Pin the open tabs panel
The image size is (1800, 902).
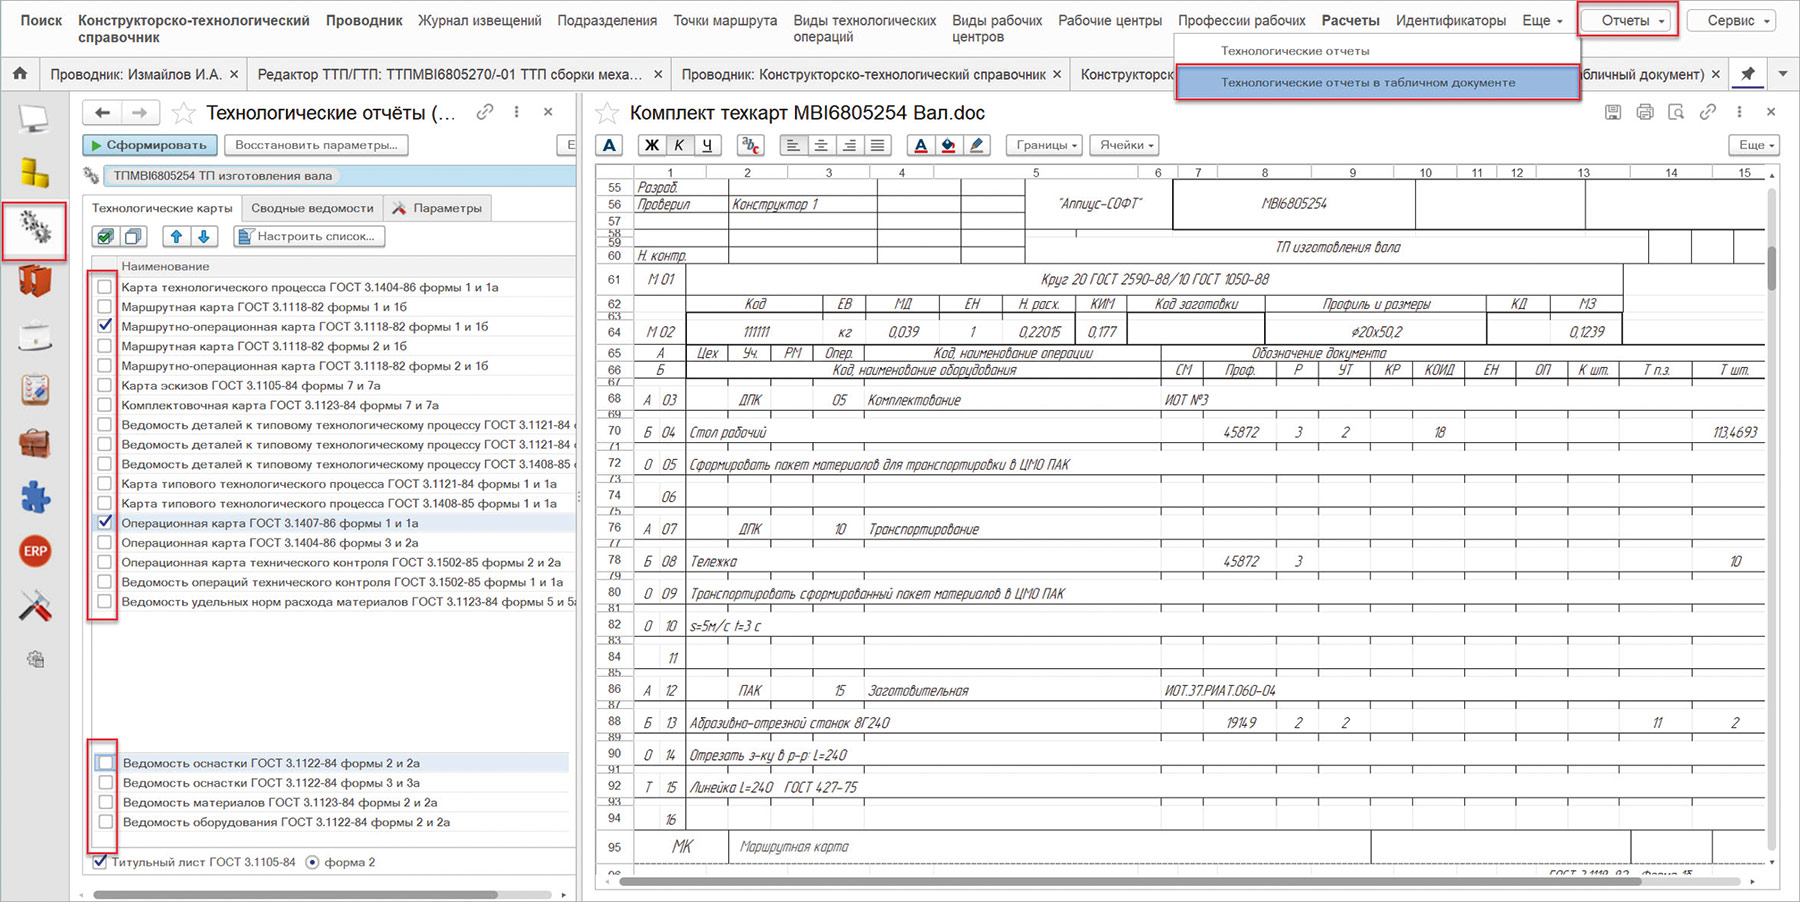[x=1747, y=74]
